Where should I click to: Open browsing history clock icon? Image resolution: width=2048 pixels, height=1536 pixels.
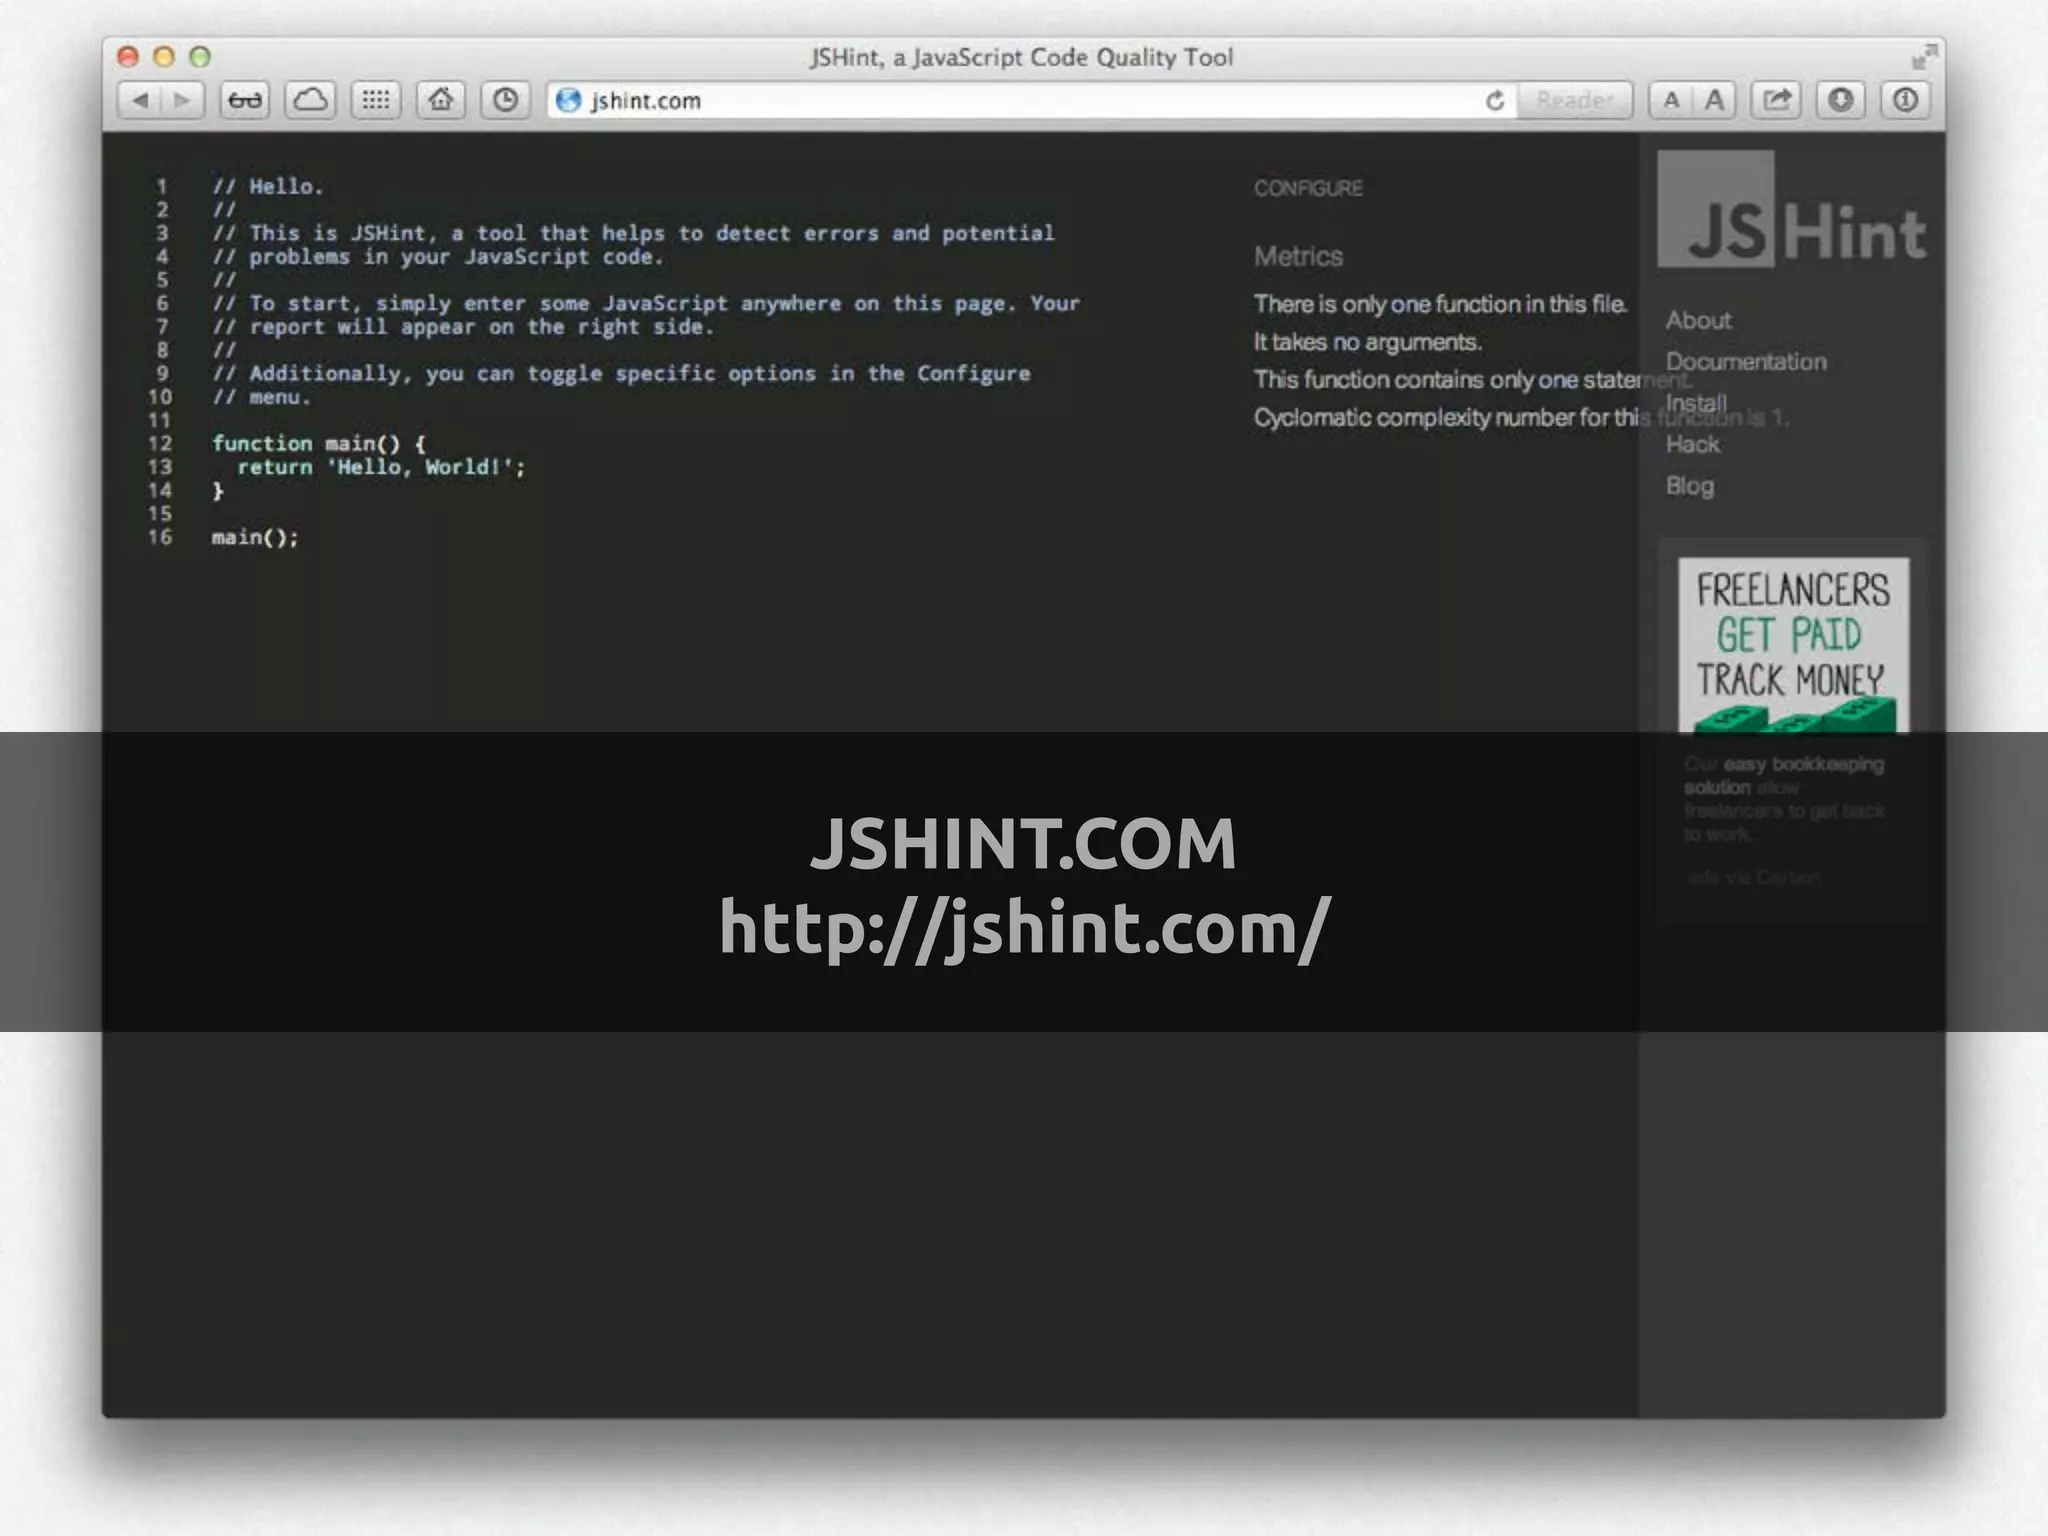coord(506,100)
